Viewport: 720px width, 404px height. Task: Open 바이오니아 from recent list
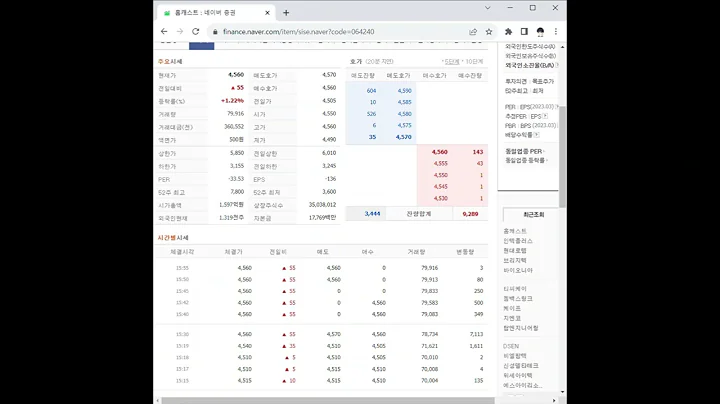pyautogui.click(x=518, y=270)
